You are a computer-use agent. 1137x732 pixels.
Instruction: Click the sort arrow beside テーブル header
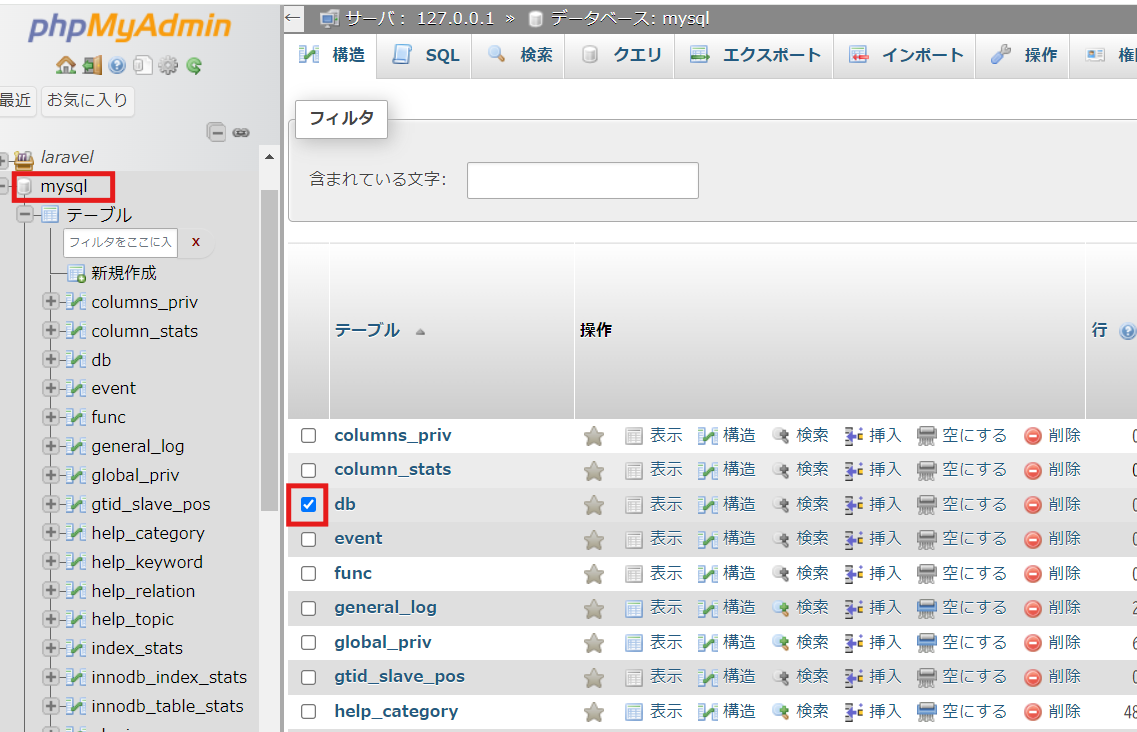pos(420,332)
